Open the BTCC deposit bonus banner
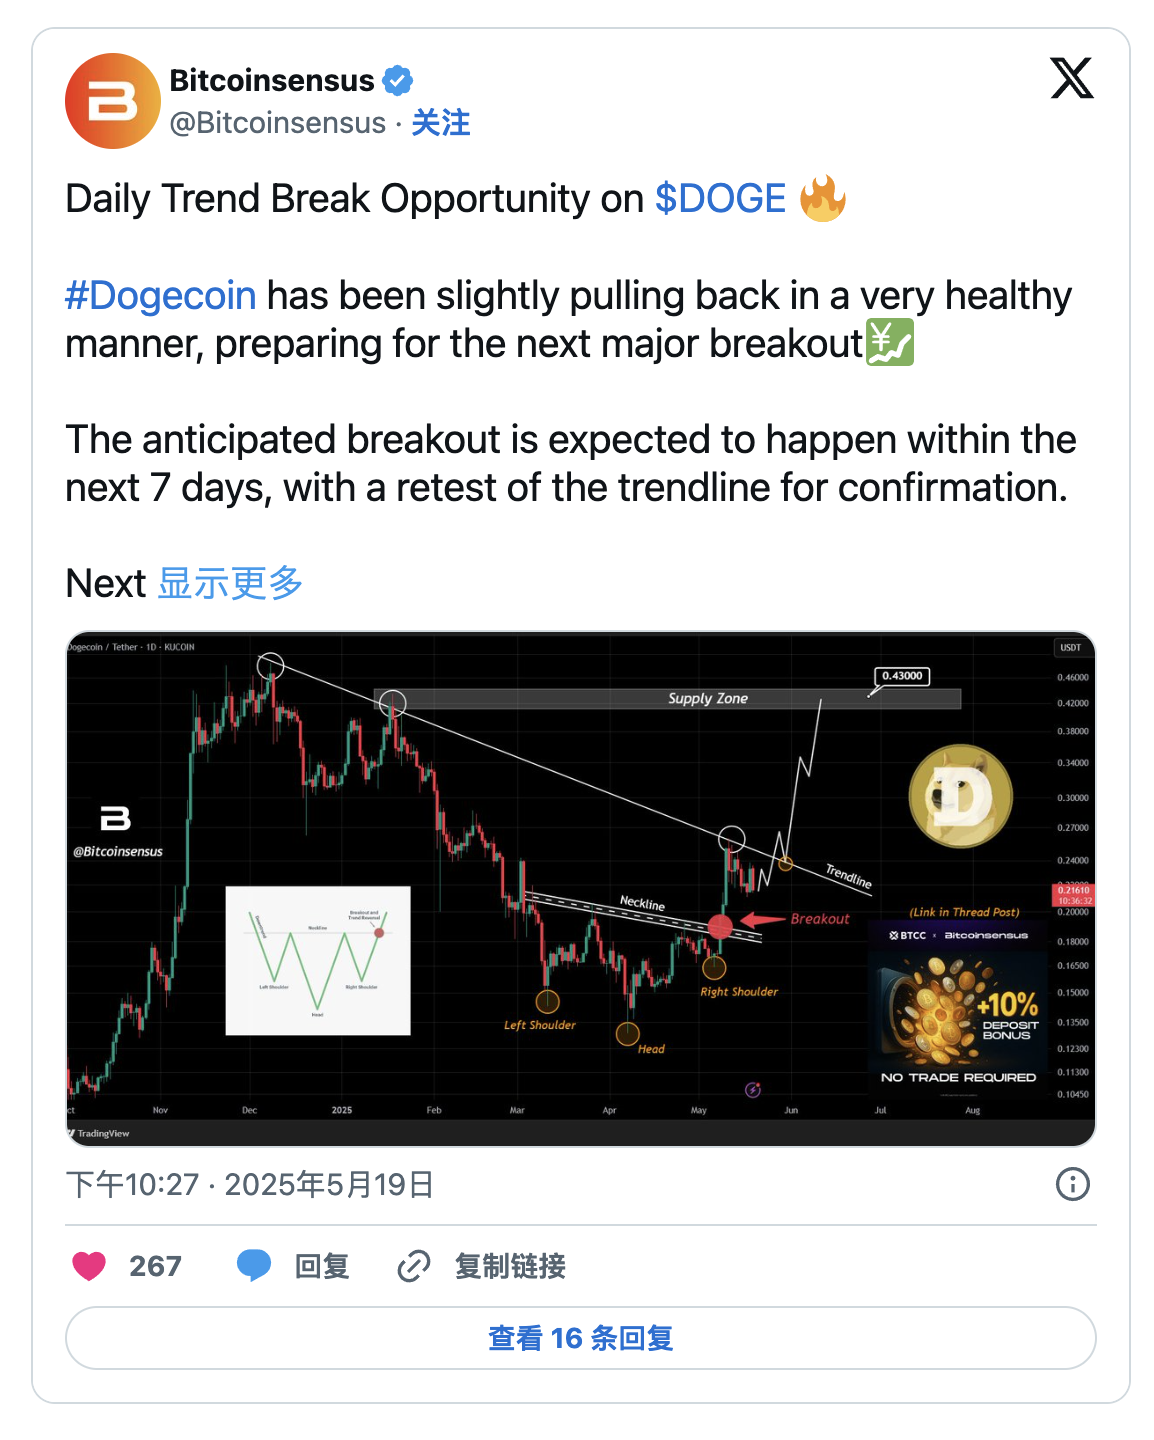The height and width of the screenshot is (1440, 1154). click(957, 1005)
